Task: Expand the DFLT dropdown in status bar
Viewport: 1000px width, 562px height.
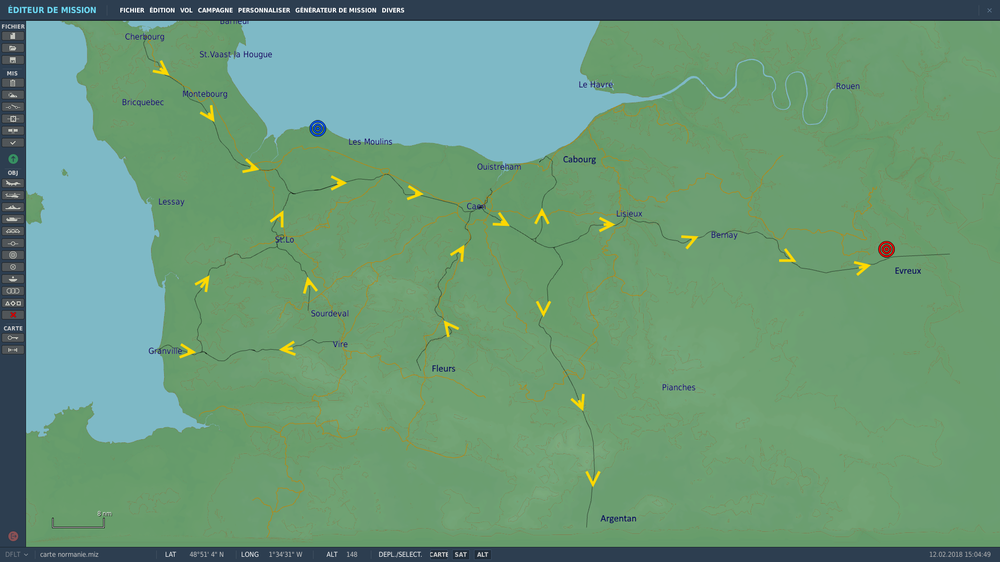Action: 17,554
